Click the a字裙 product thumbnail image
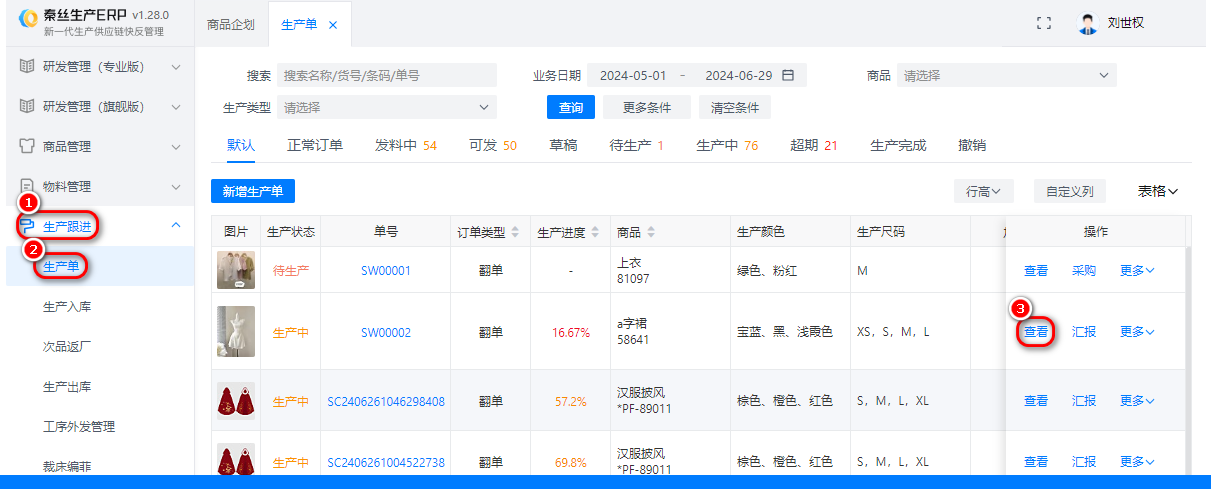Image resolution: width=1211 pixels, height=489 pixels. pos(236,332)
